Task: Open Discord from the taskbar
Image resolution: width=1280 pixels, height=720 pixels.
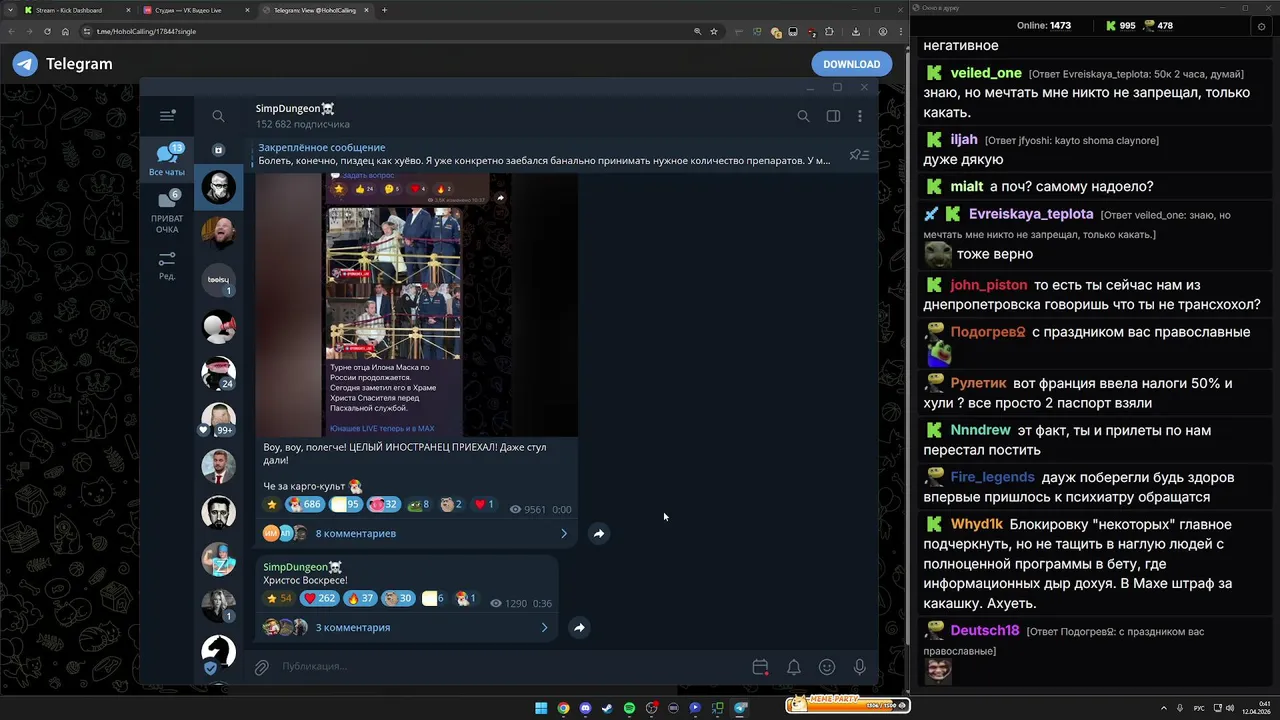Action: (x=585, y=708)
